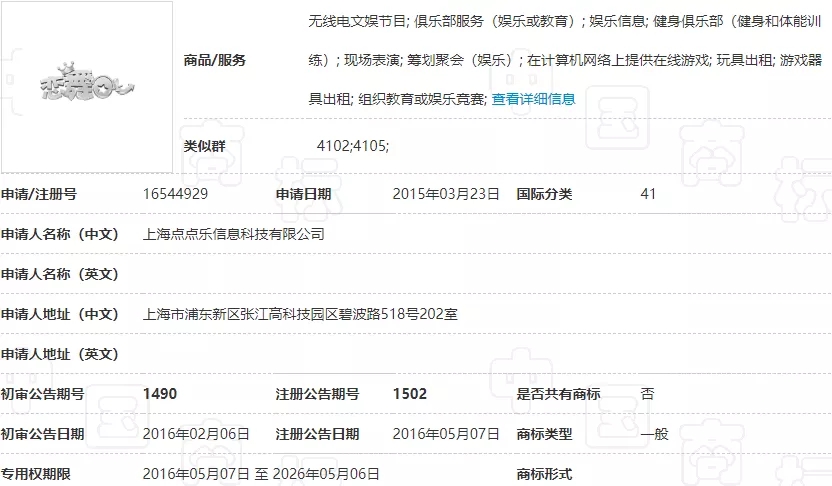Click the registration number 16544929

coord(175,194)
